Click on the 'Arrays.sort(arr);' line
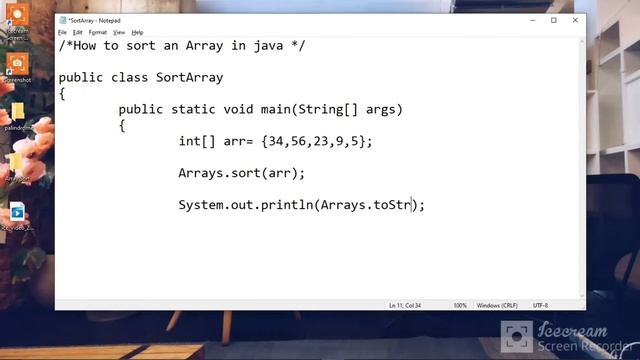Viewport: 640px width, 360px height. tap(242, 173)
